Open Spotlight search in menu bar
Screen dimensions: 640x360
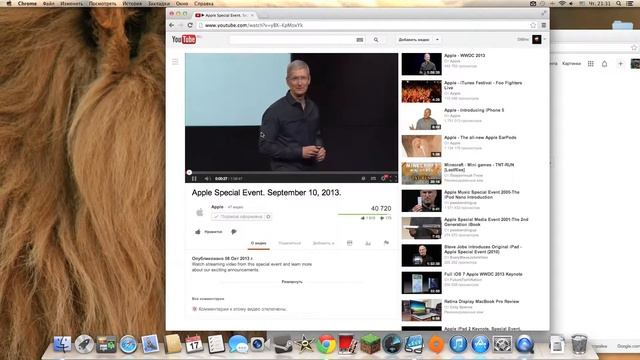[x=619, y=3]
